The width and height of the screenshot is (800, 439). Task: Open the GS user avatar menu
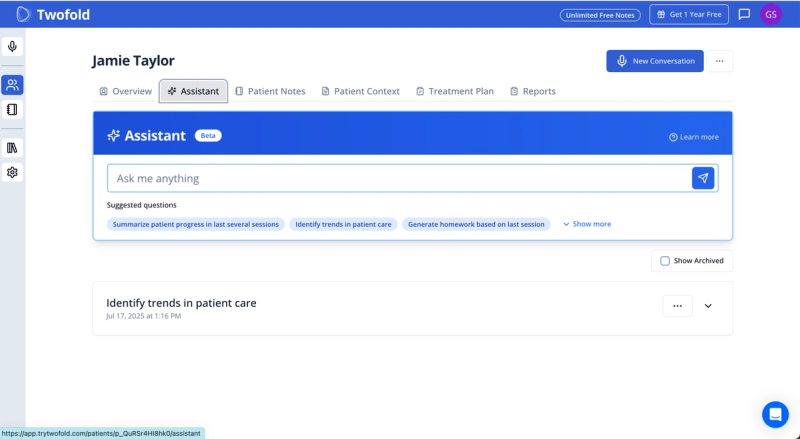(770, 14)
